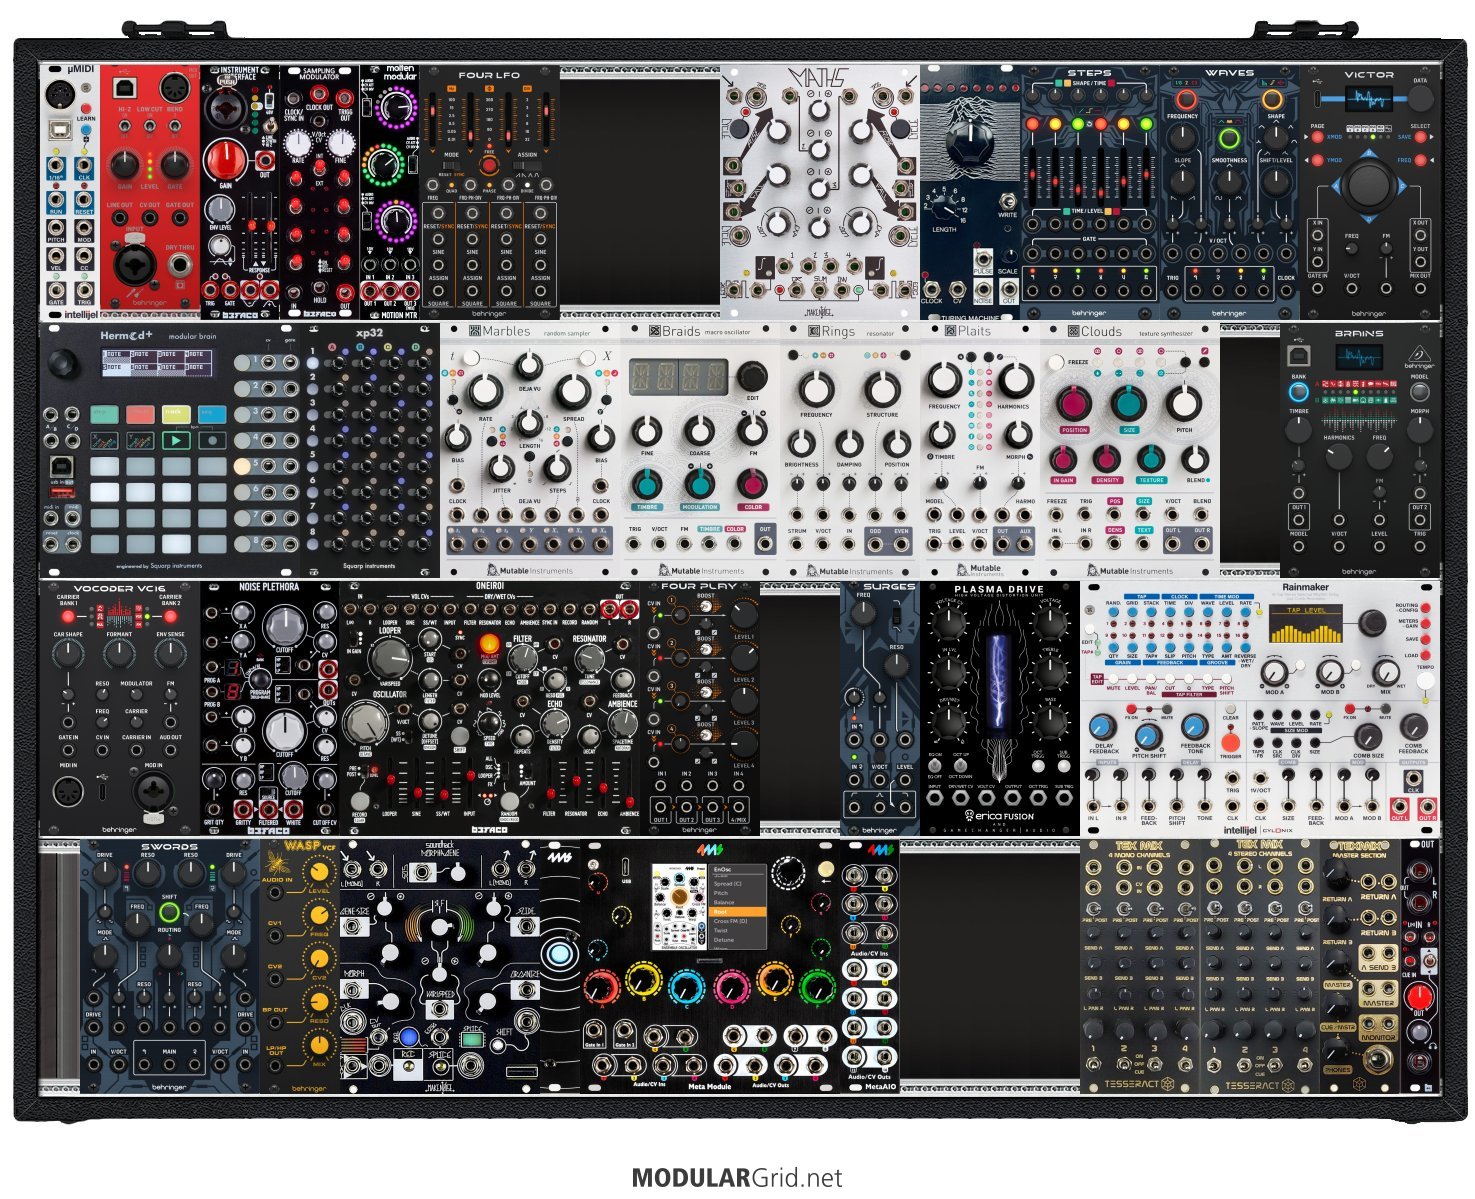Screen dimensions: 1475x1199
Task: Click the red knob A on the Meta Module
Action: 599,986
